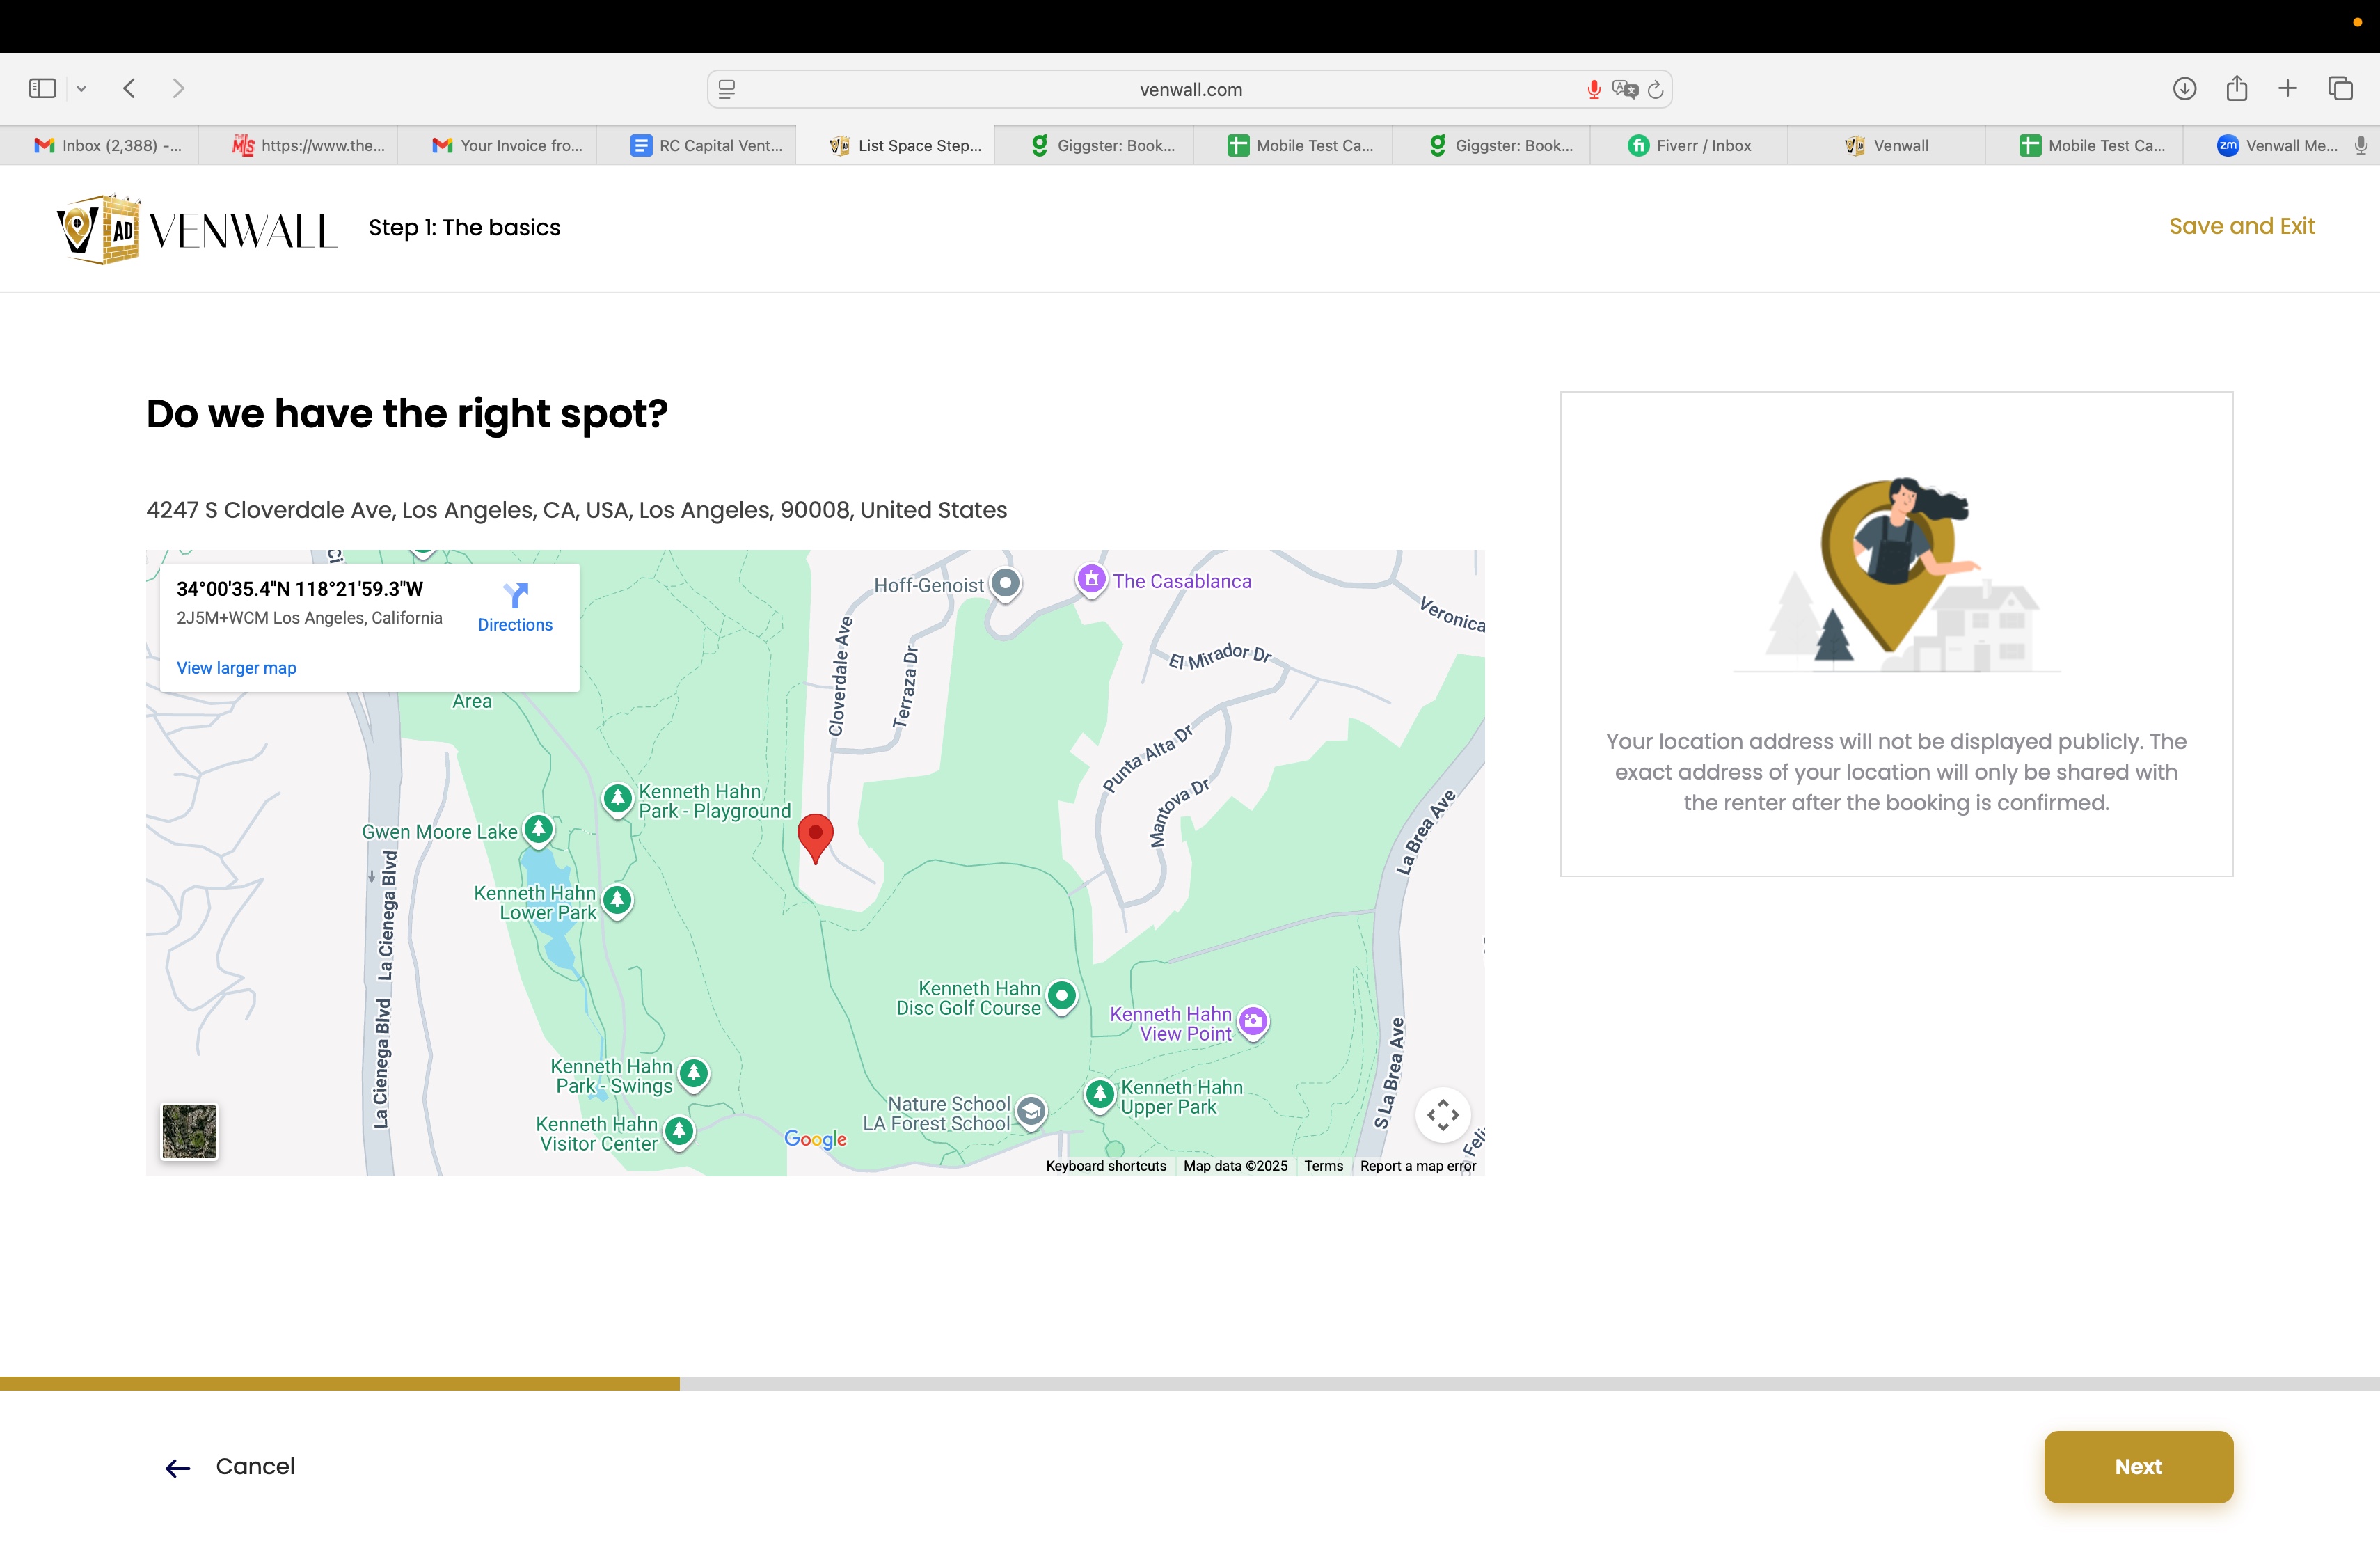The height and width of the screenshot is (1541, 2380).
Task: Click the tab overview icon
Action: (x=2340, y=89)
